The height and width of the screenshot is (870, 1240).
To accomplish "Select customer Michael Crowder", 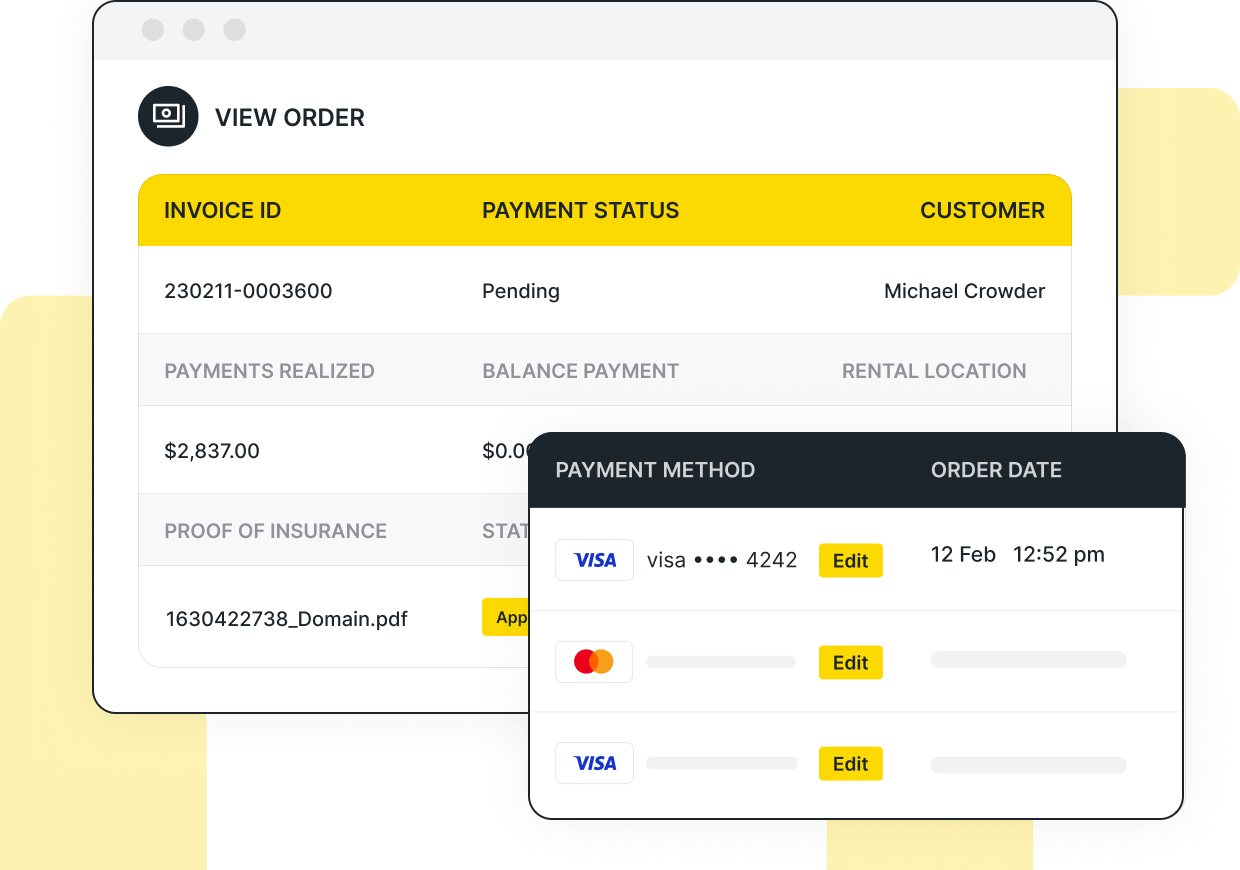I will pyautogui.click(x=964, y=291).
